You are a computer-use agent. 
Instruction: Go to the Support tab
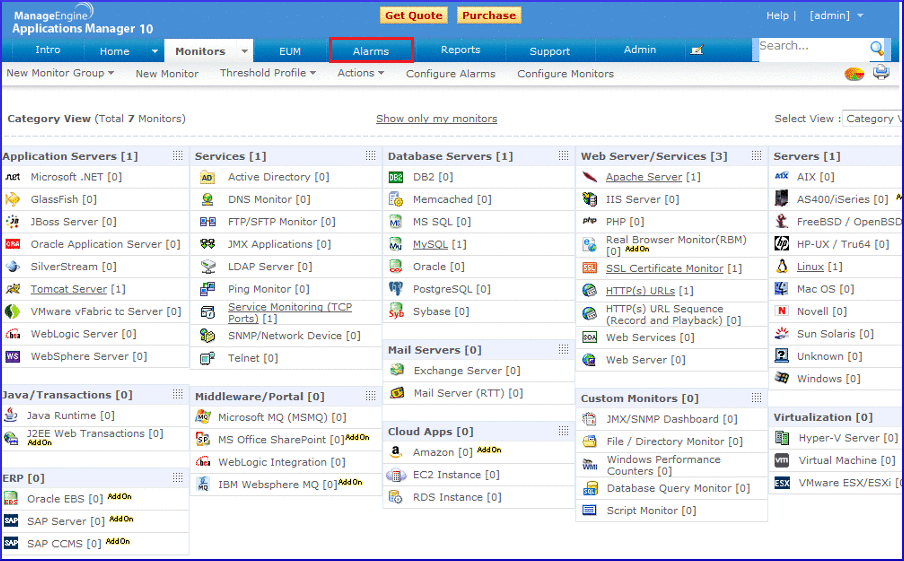point(549,51)
